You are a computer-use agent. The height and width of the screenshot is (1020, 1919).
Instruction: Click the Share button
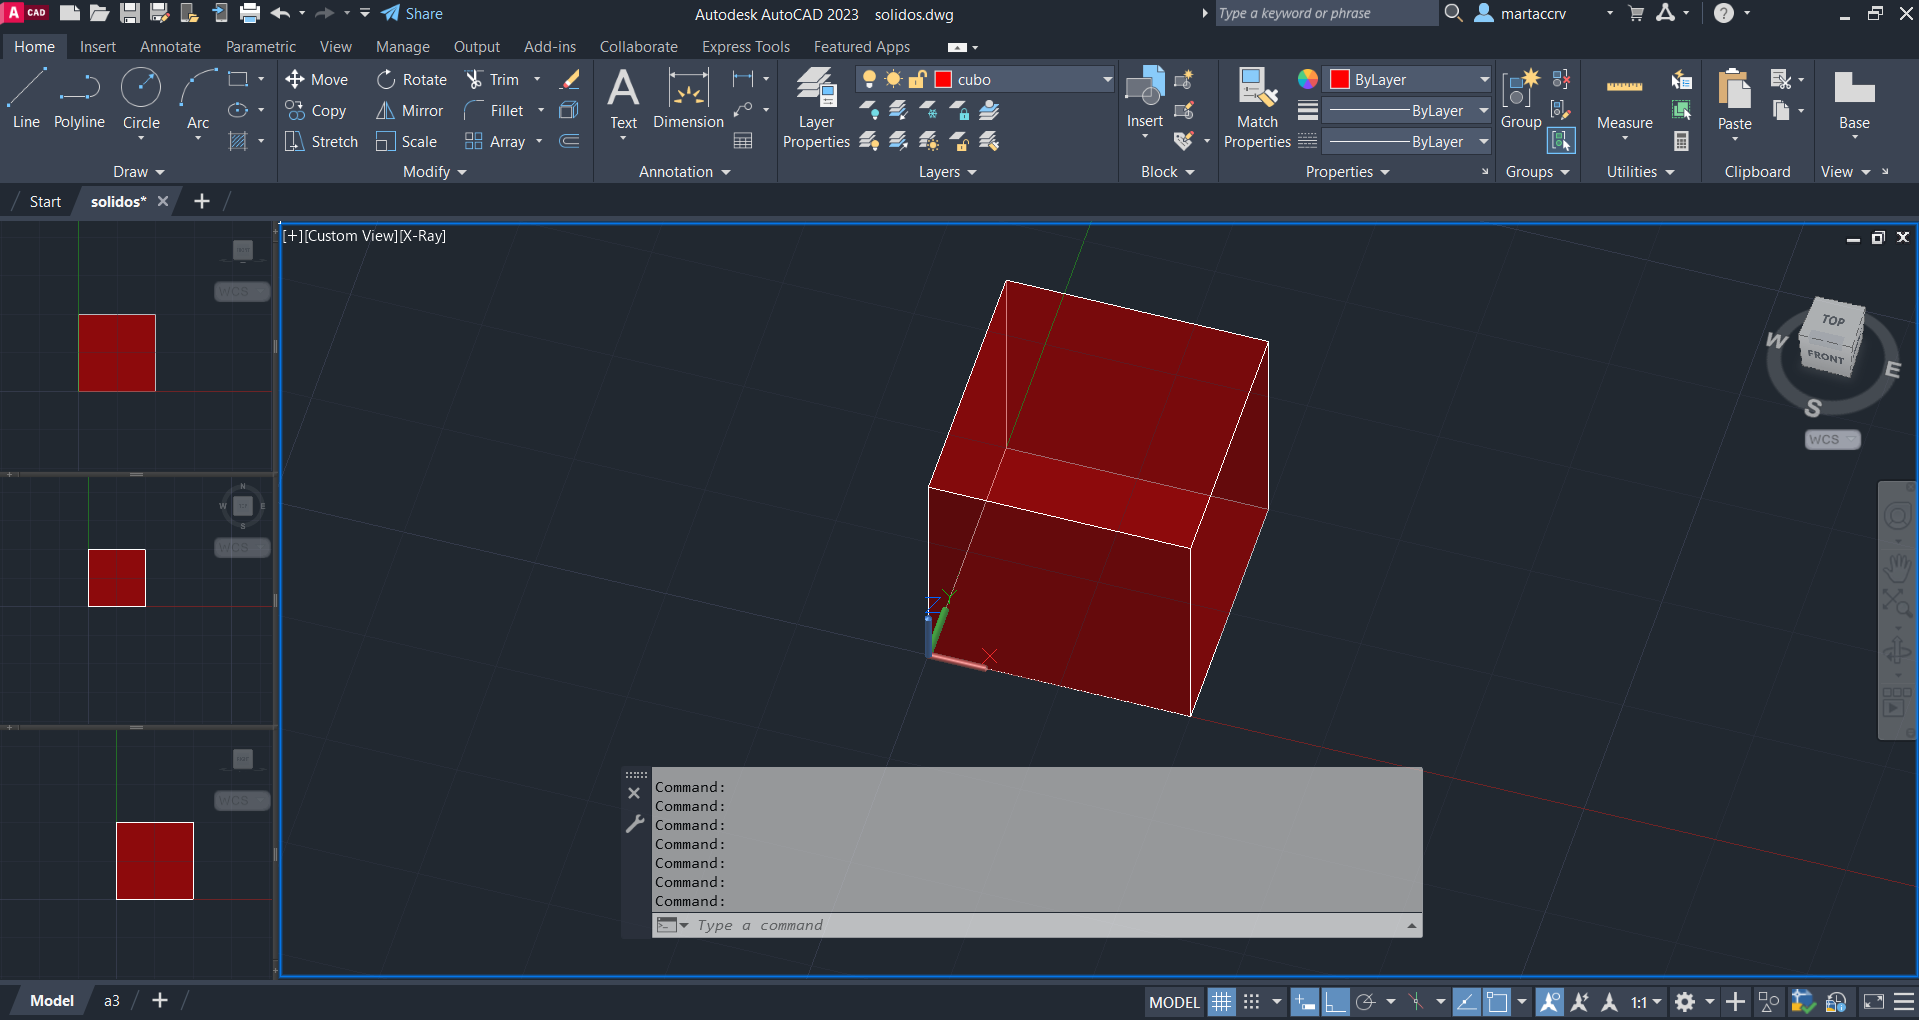tap(412, 14)
